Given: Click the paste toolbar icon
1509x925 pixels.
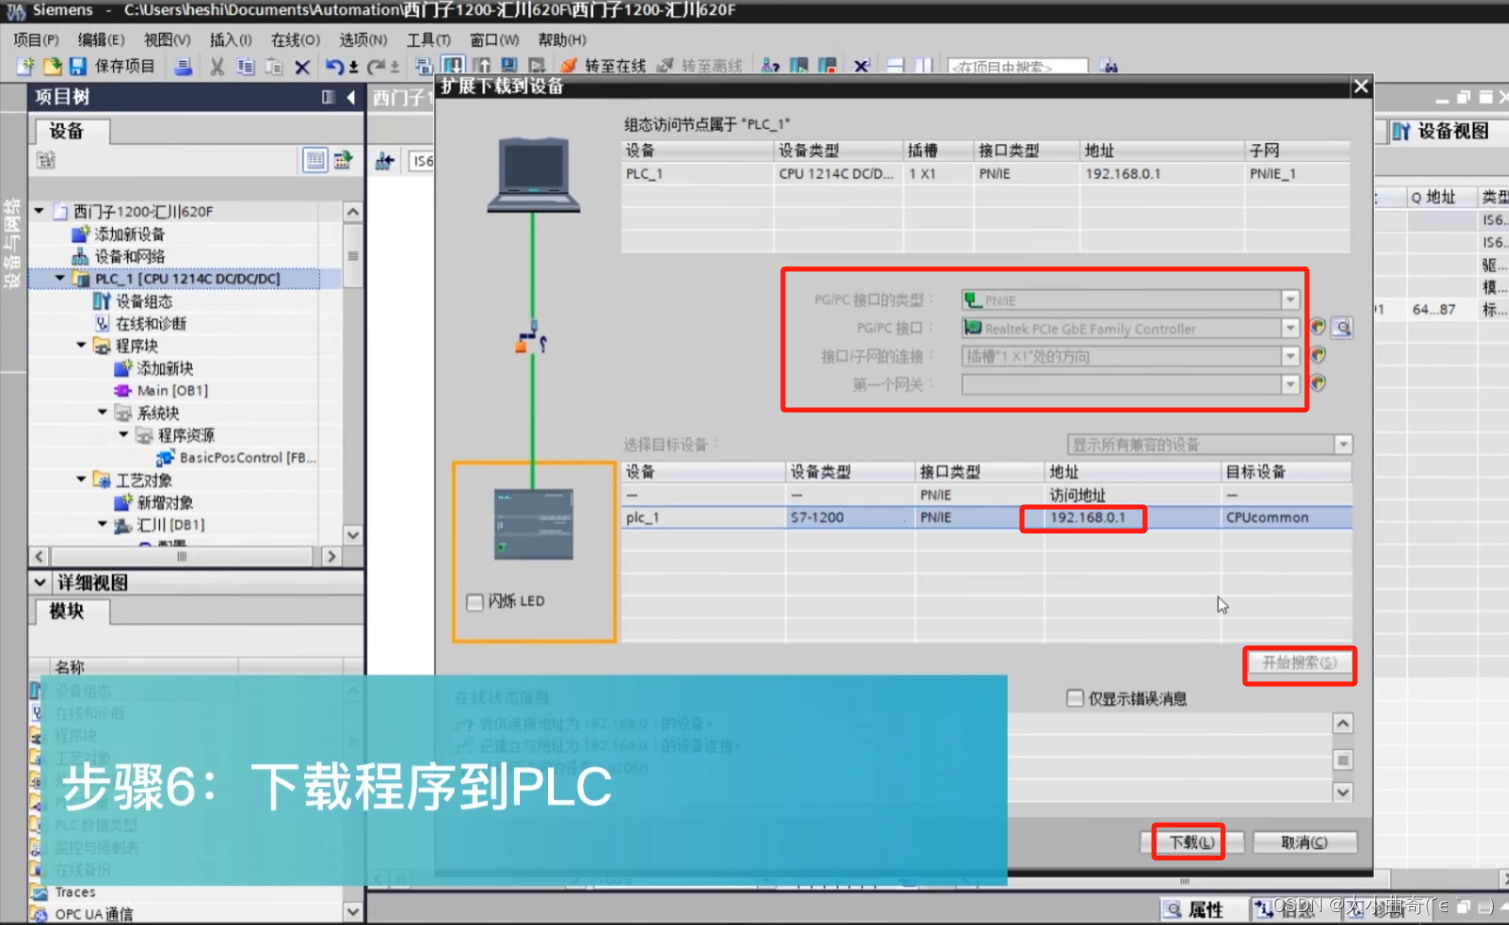Looking at the screenshot, I should [x=274, y=66].
